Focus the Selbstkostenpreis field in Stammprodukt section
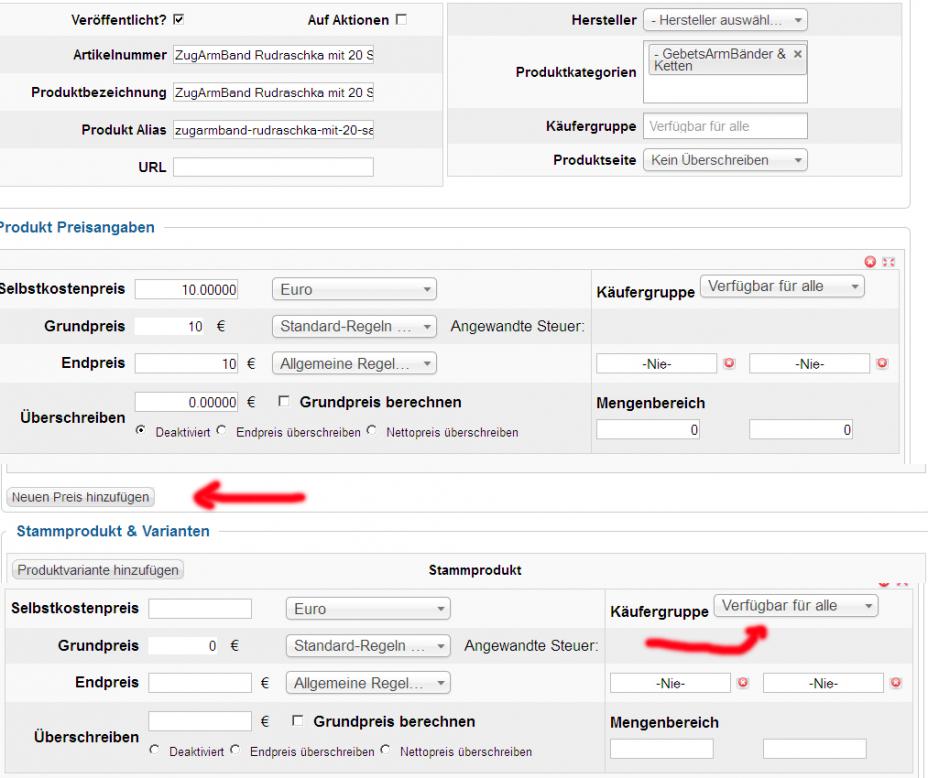 point(200,608)
